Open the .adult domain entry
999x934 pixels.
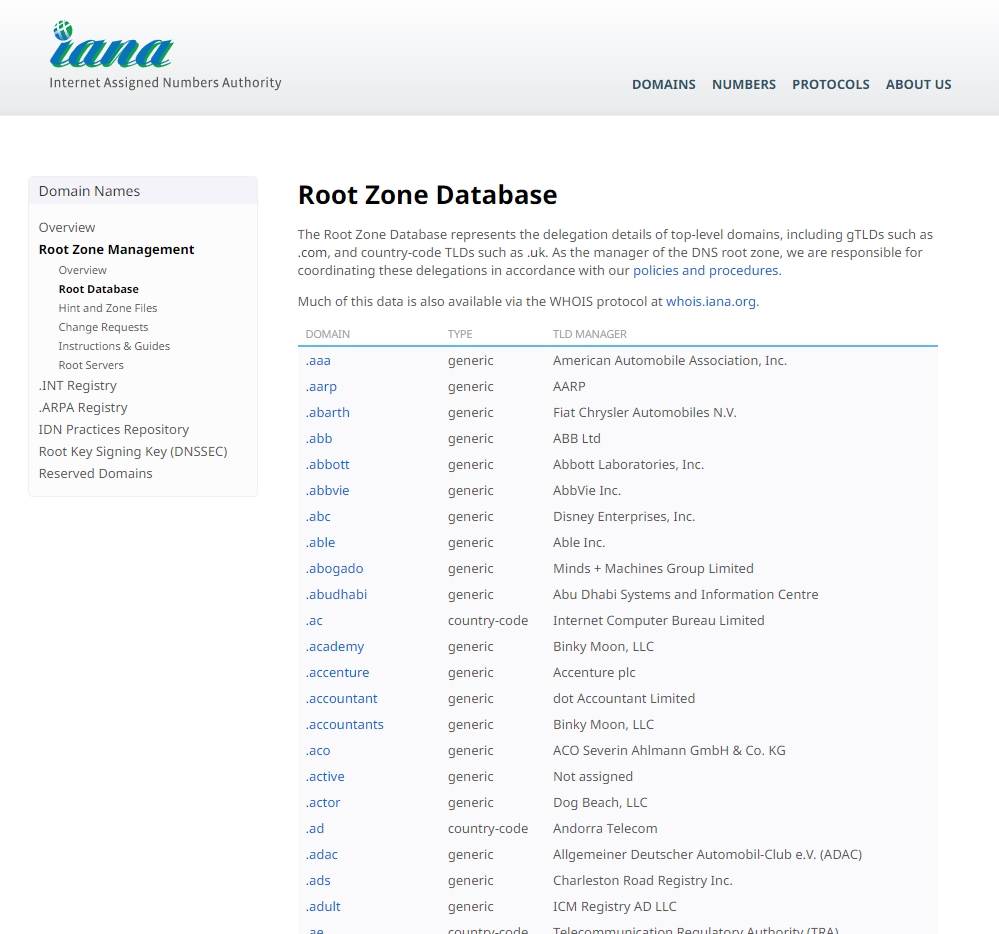coord(323,907)
